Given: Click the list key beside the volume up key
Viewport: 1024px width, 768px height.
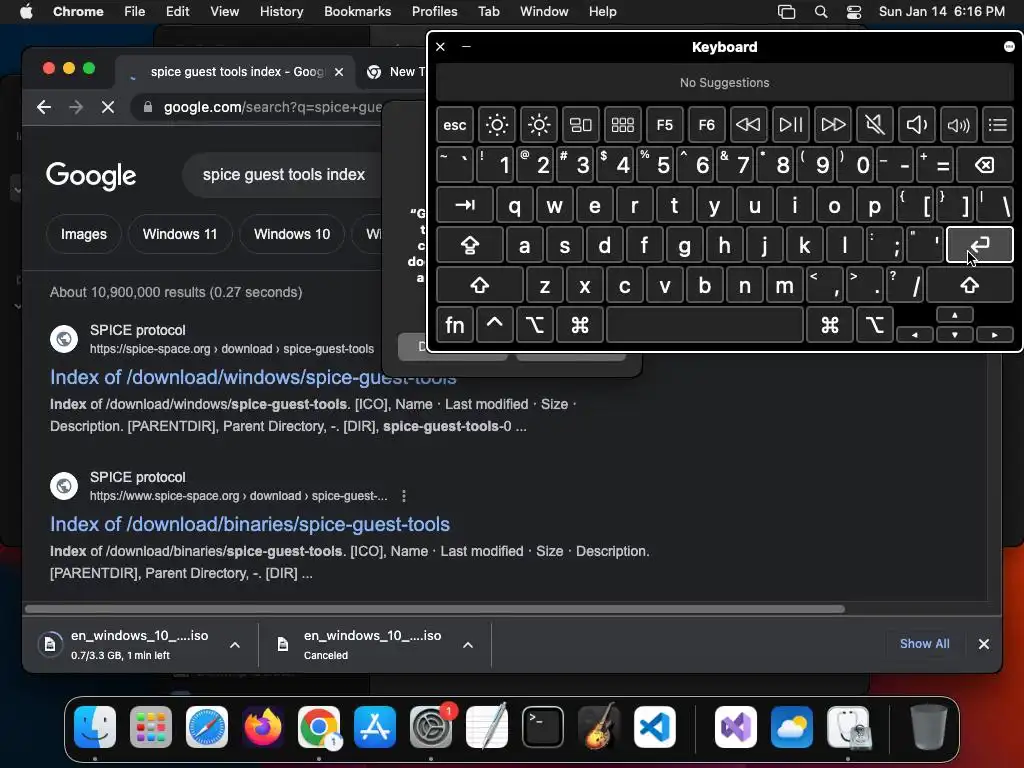Looking at the screenshot, I should pos(997,125).
